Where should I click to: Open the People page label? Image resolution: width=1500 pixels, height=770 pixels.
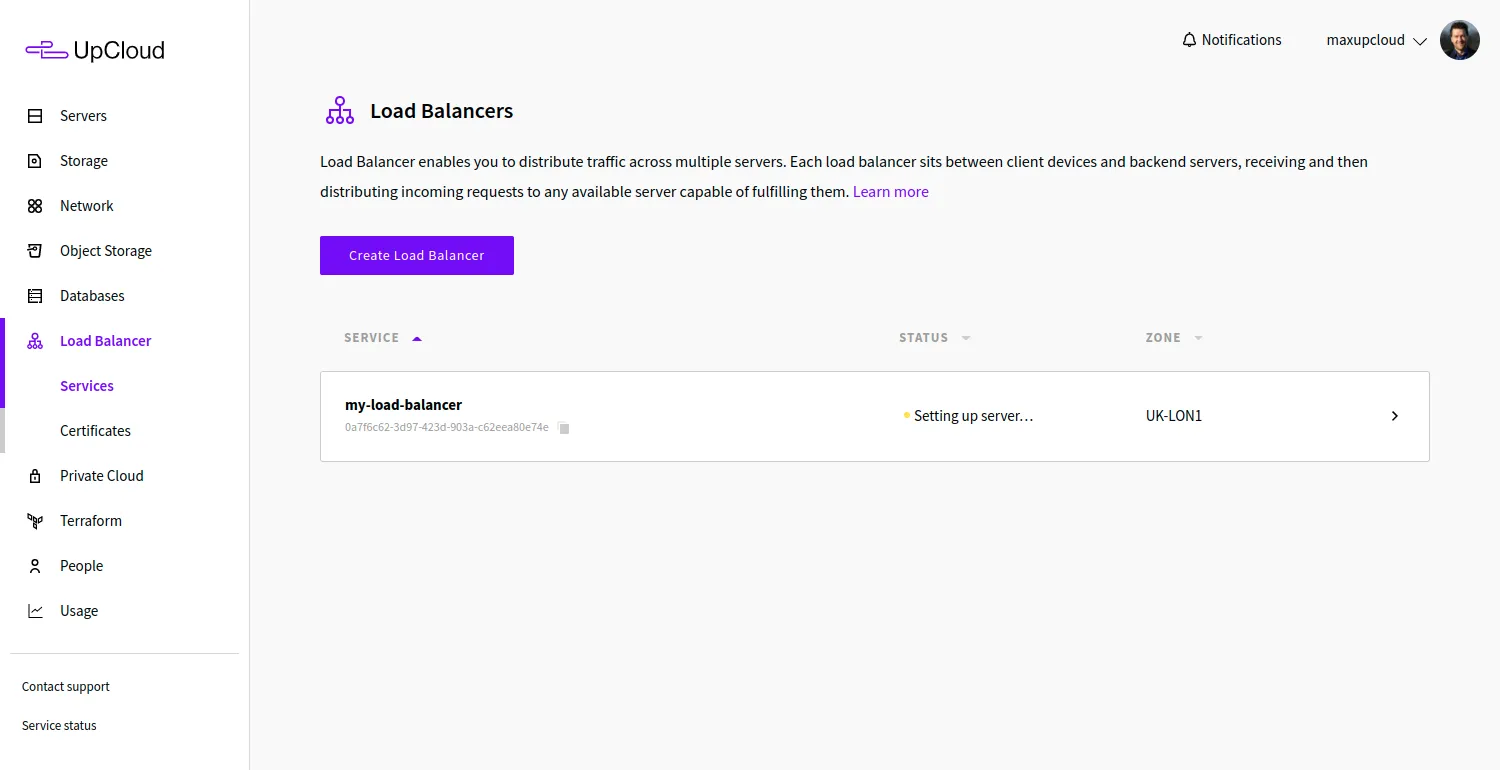(x=82, y=566)
